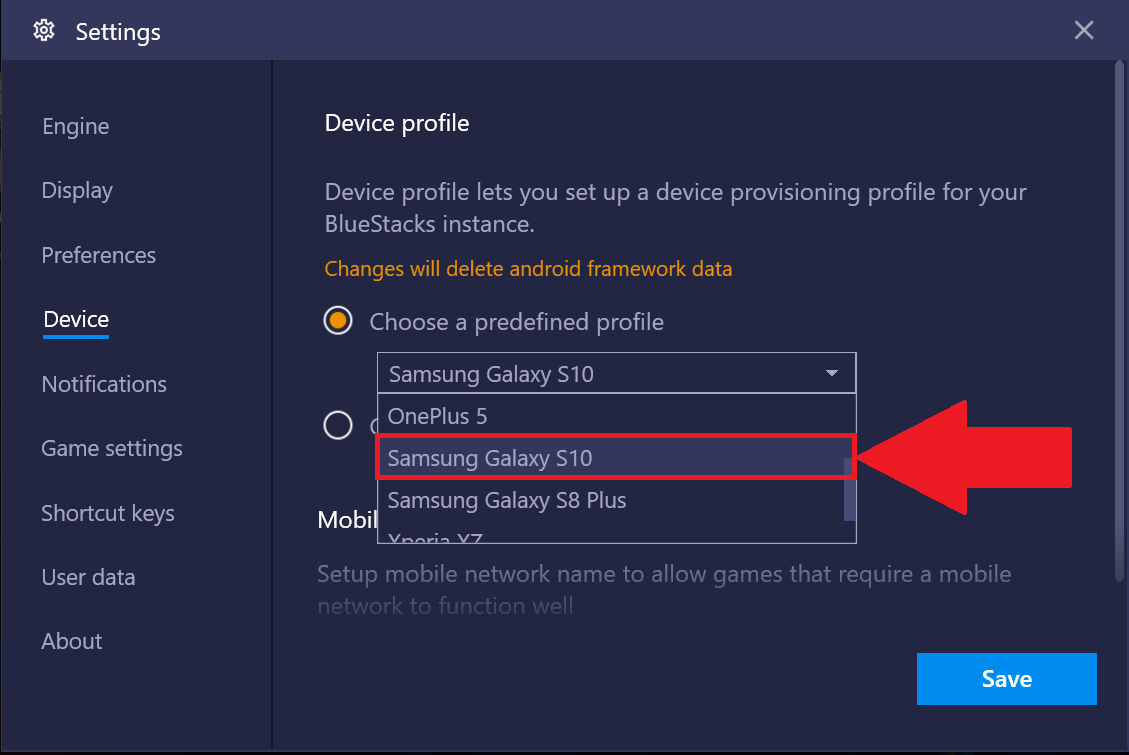1129x755 pixels.
Task: Click the dropdown arrow in combo box
Action: (832, 374)
